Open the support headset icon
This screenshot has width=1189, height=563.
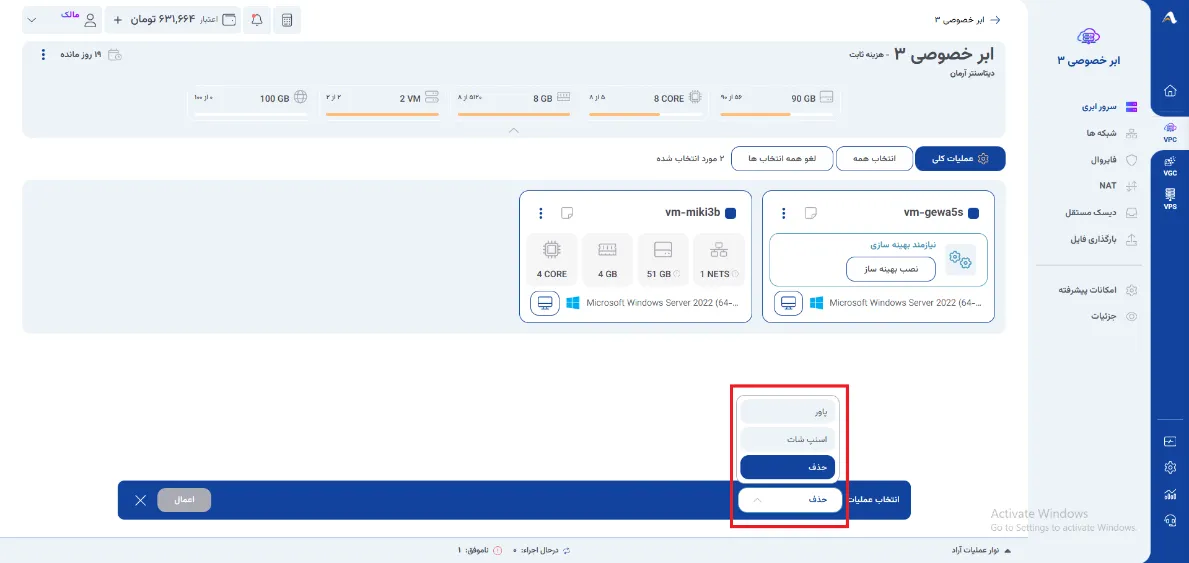pyautogui.click(x=1169, y=521)
